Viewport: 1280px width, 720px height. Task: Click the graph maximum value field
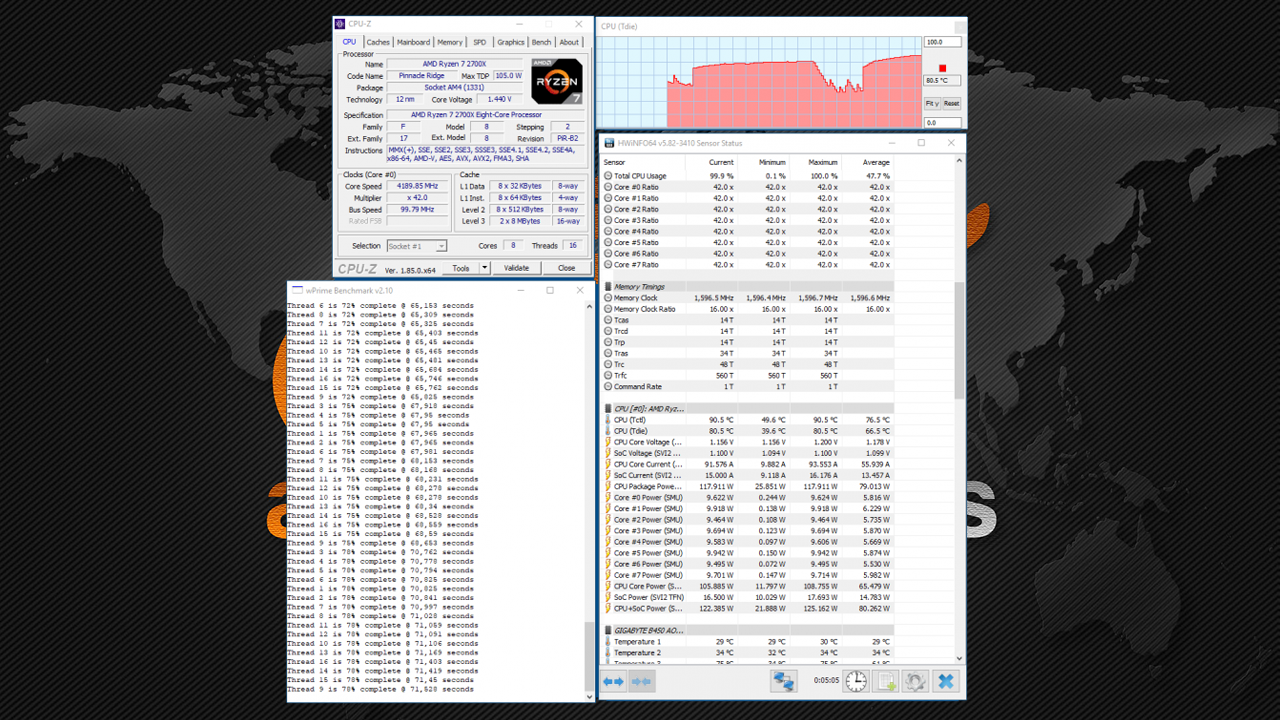[x=942, y=42]
